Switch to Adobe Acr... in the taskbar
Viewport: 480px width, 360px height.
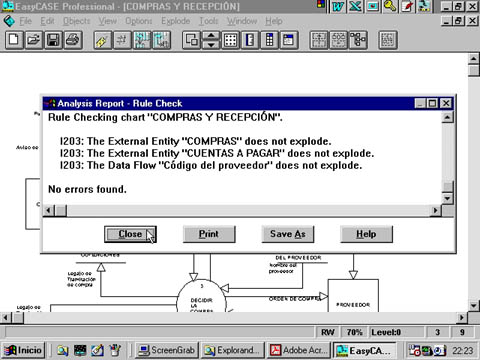click(298, 350)
